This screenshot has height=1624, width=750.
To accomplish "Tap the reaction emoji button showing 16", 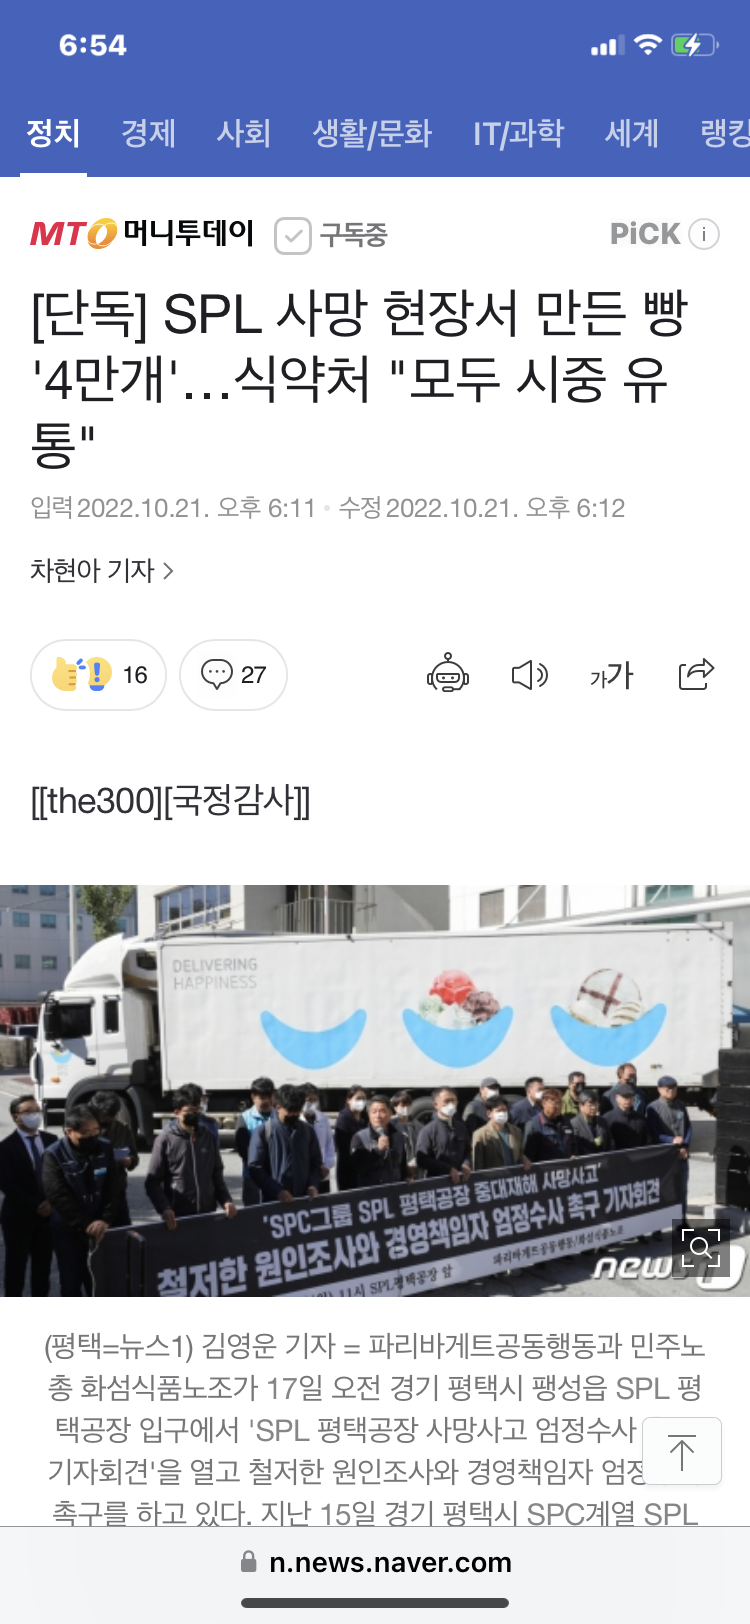I will (98, 675).
